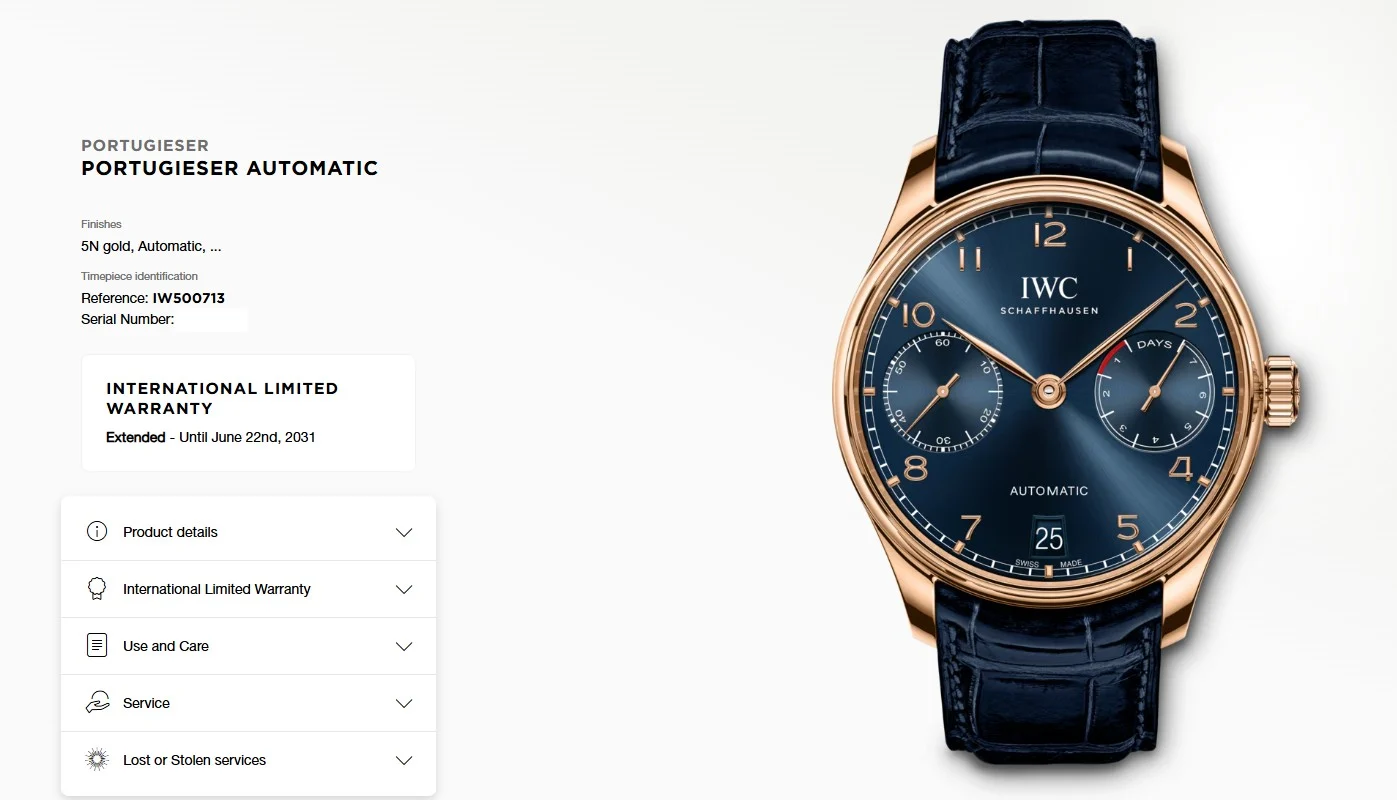Click the reference number IW500713
The height and width of the screenshot is (800, 1397).
pyautogui.click(x=188, y=298)
